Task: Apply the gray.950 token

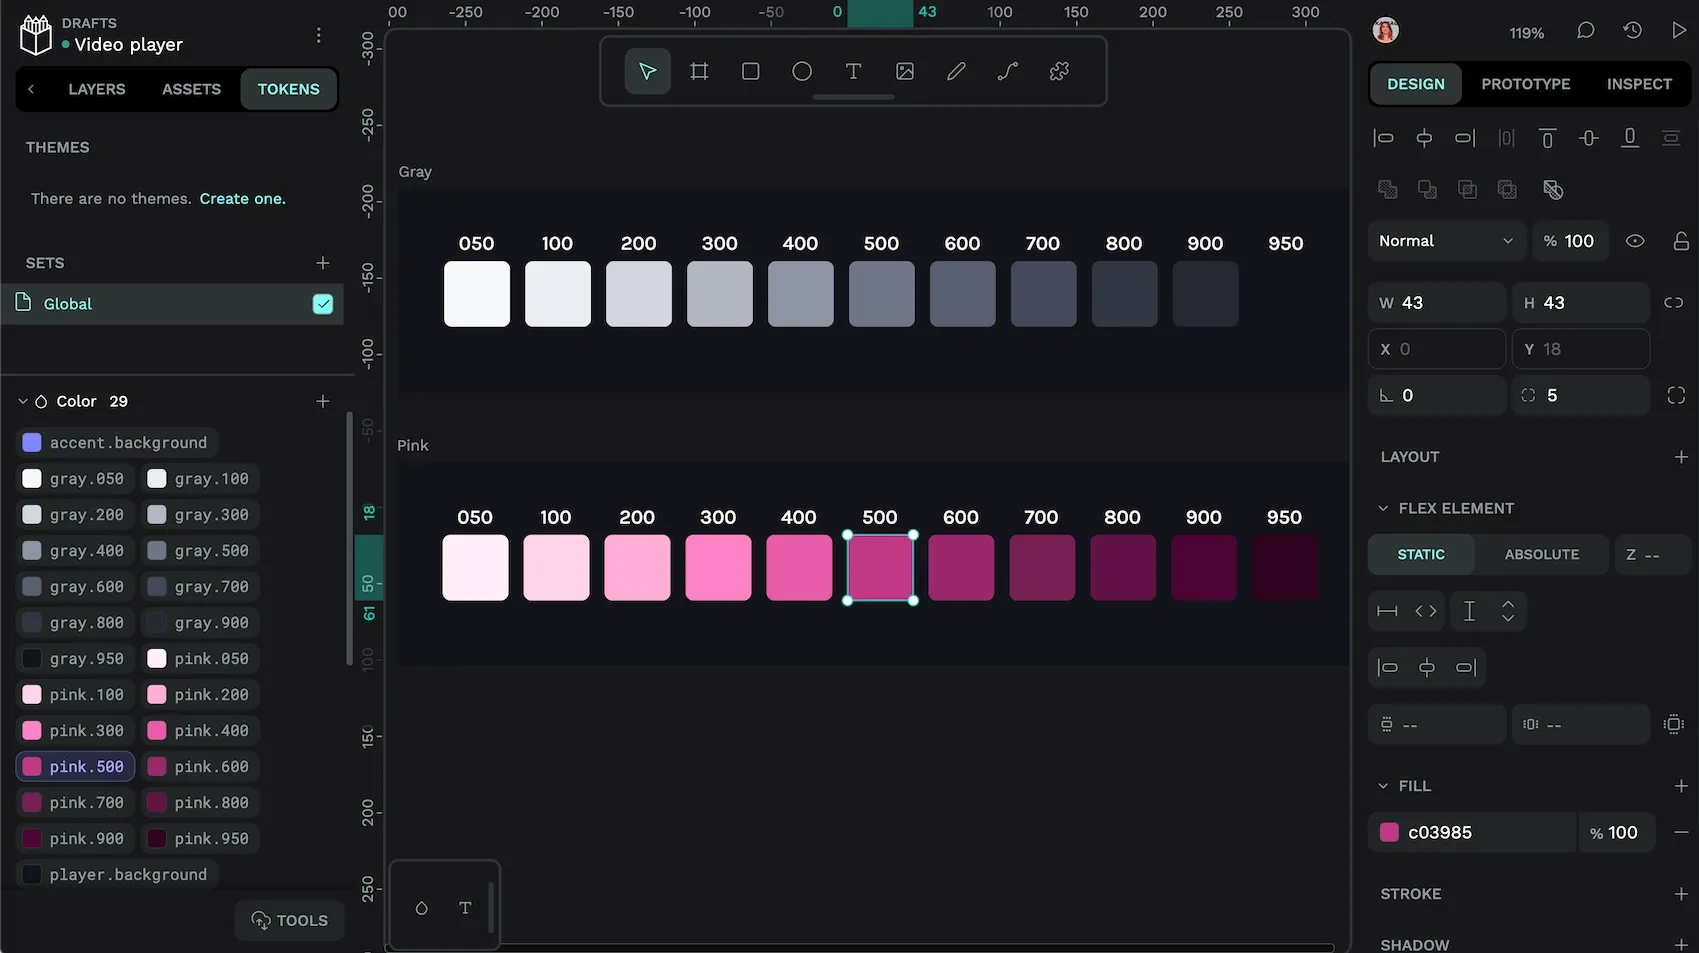Action: point(75,658)
